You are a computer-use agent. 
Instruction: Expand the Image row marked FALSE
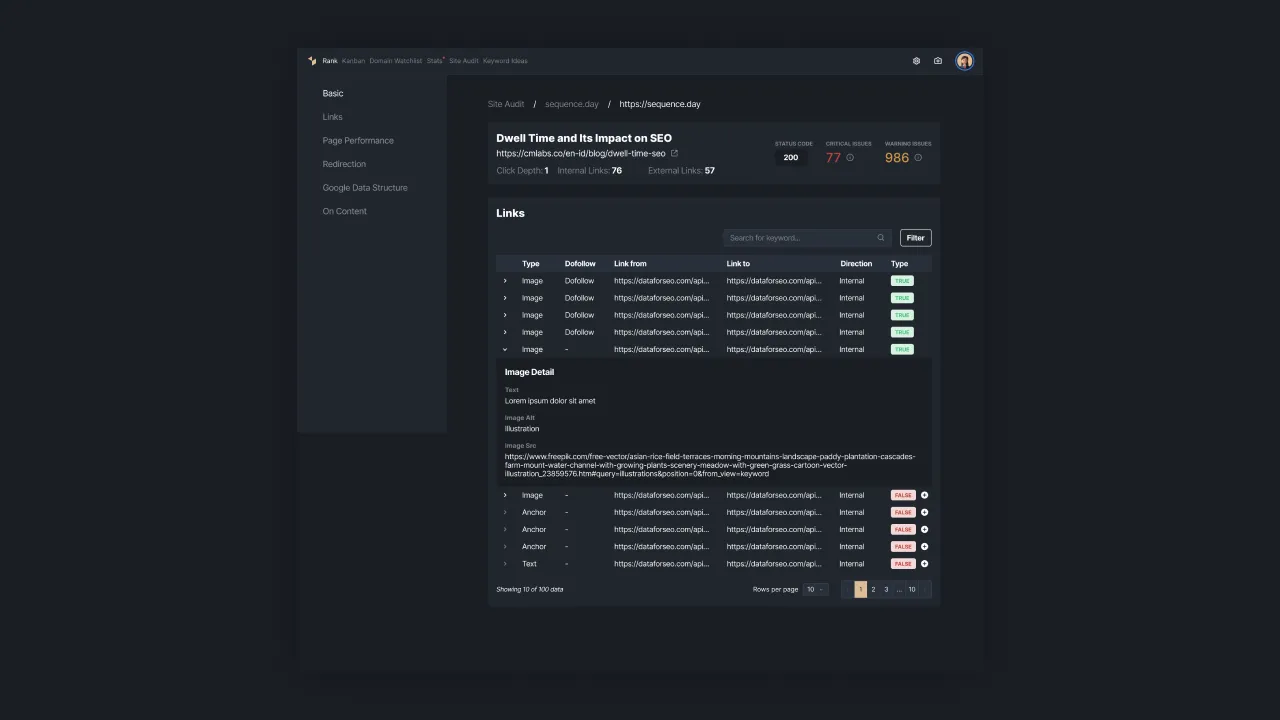tap(505, 495)
